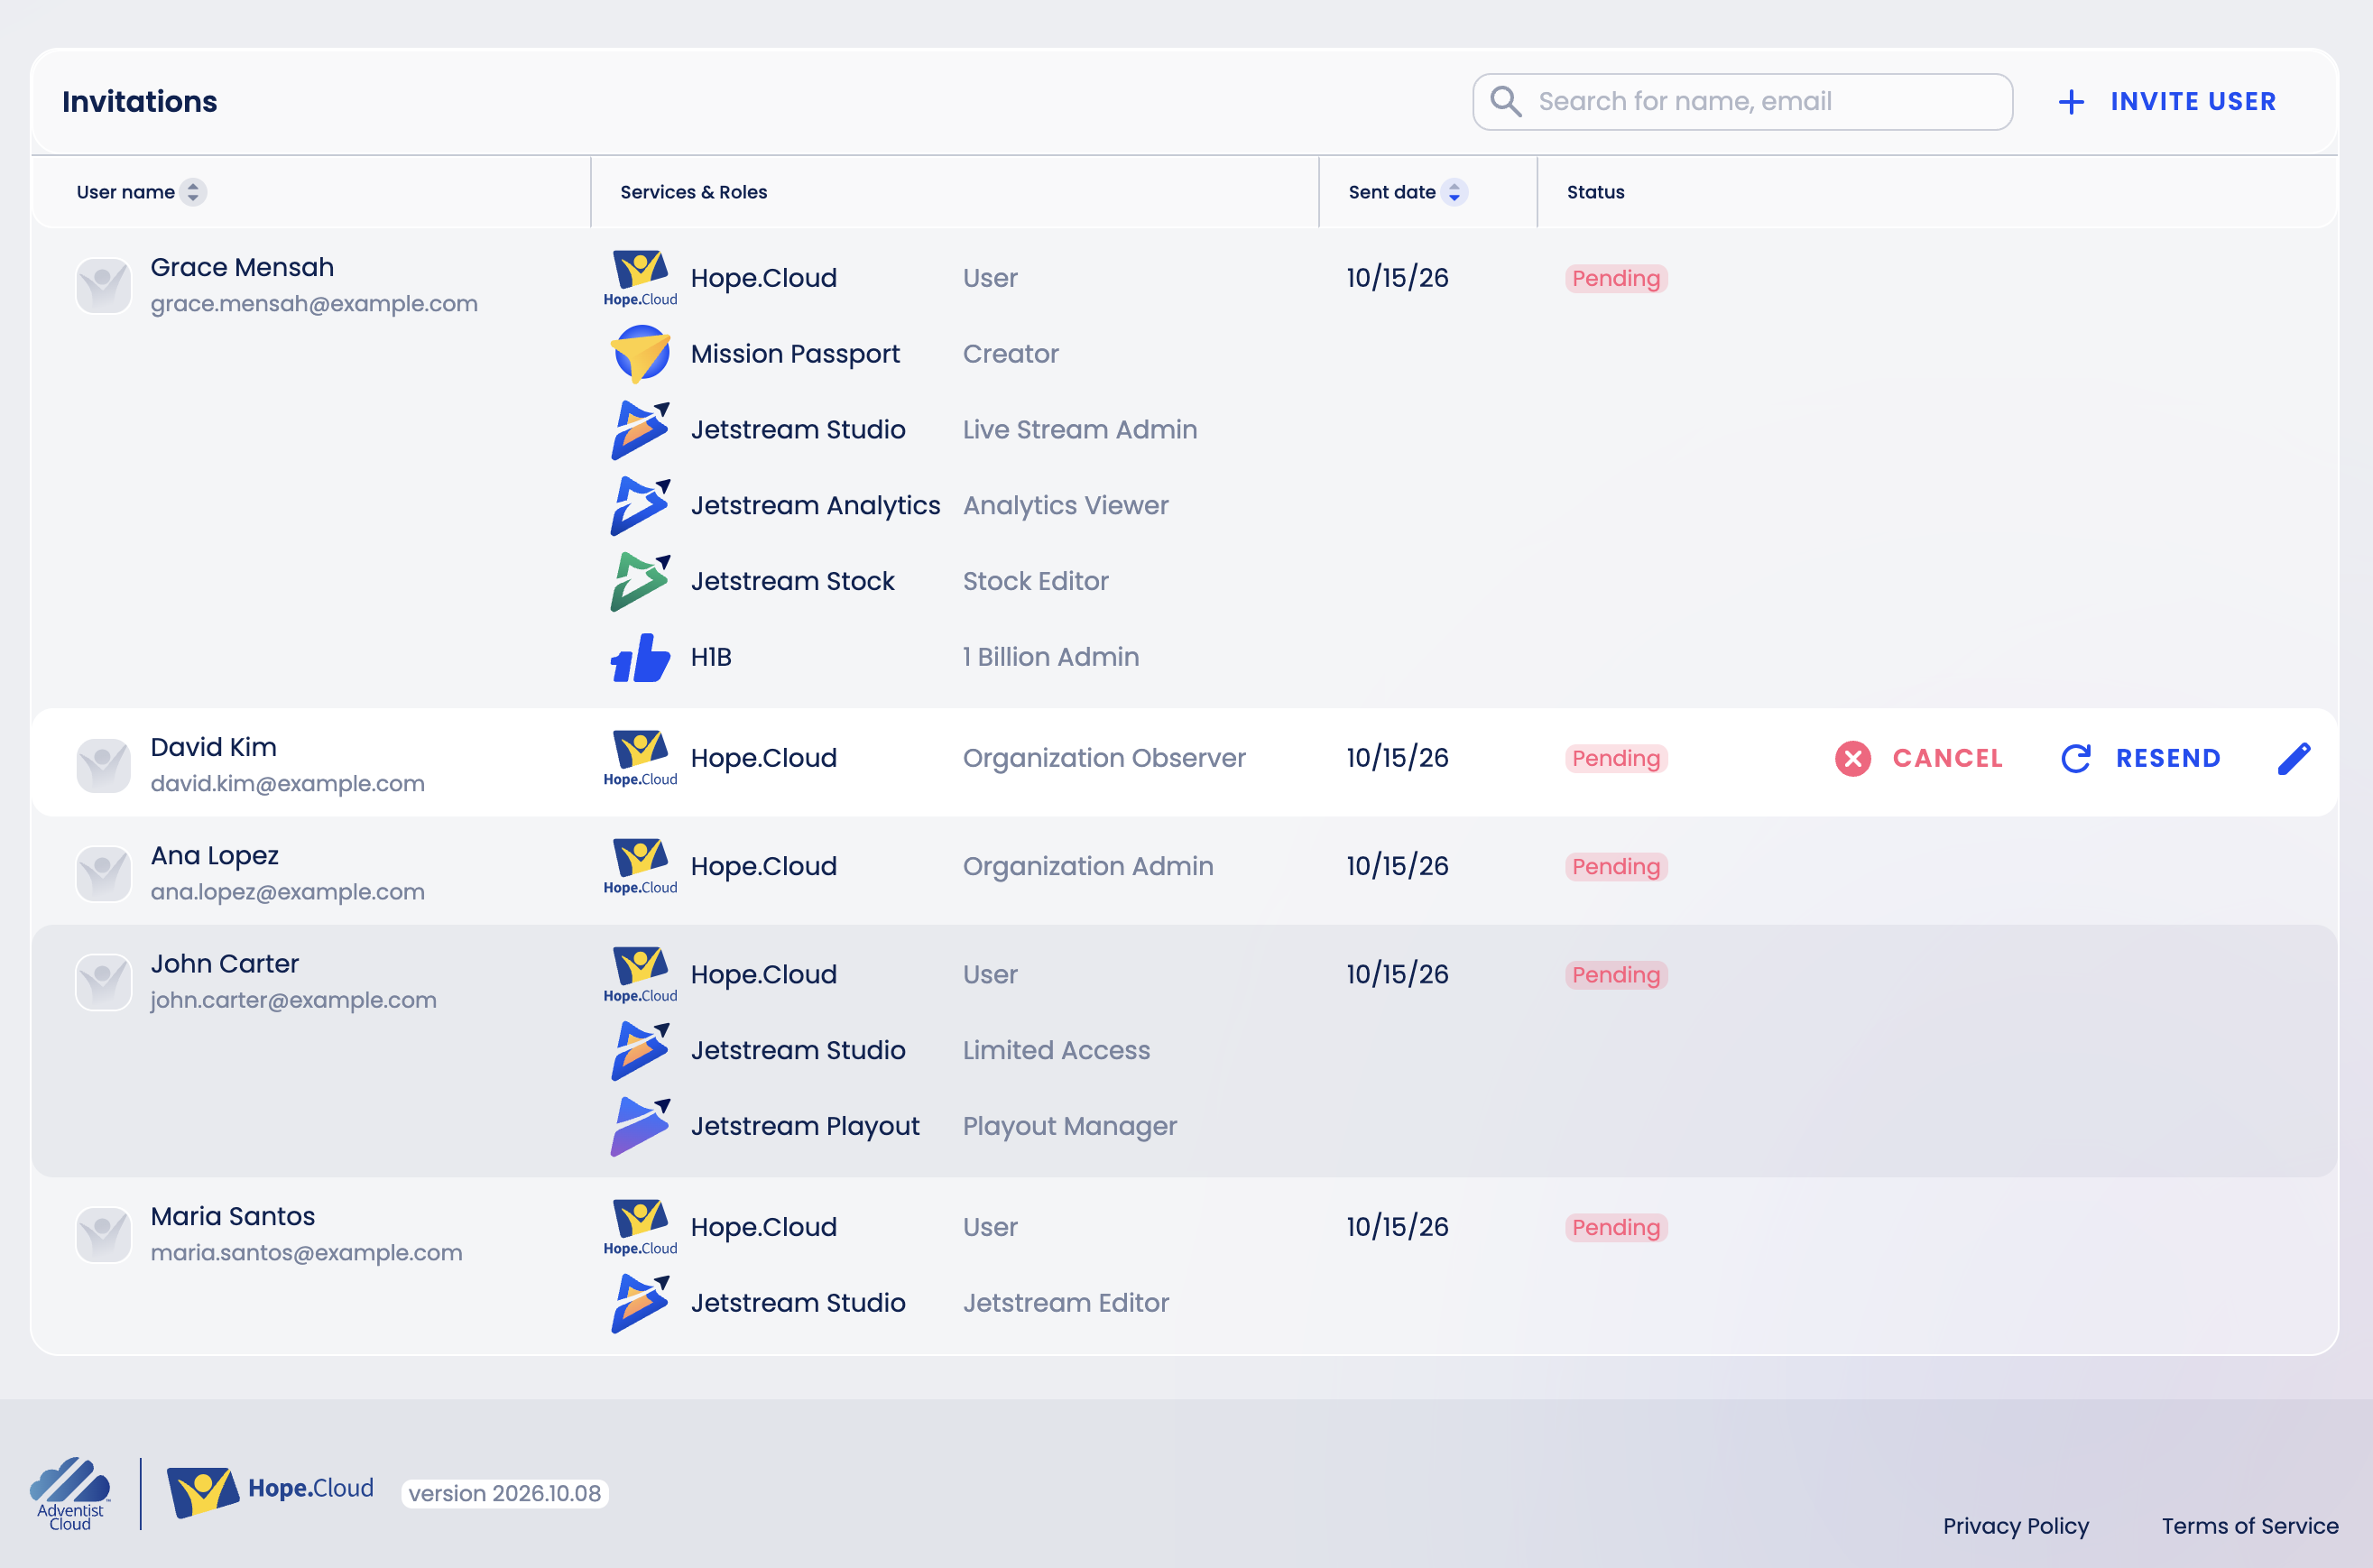This screenshot has width=2373, height=1568.
Task: Click the Jetstream Playout purple icon
Action: pyautogui.click(x=640, y=1127)
